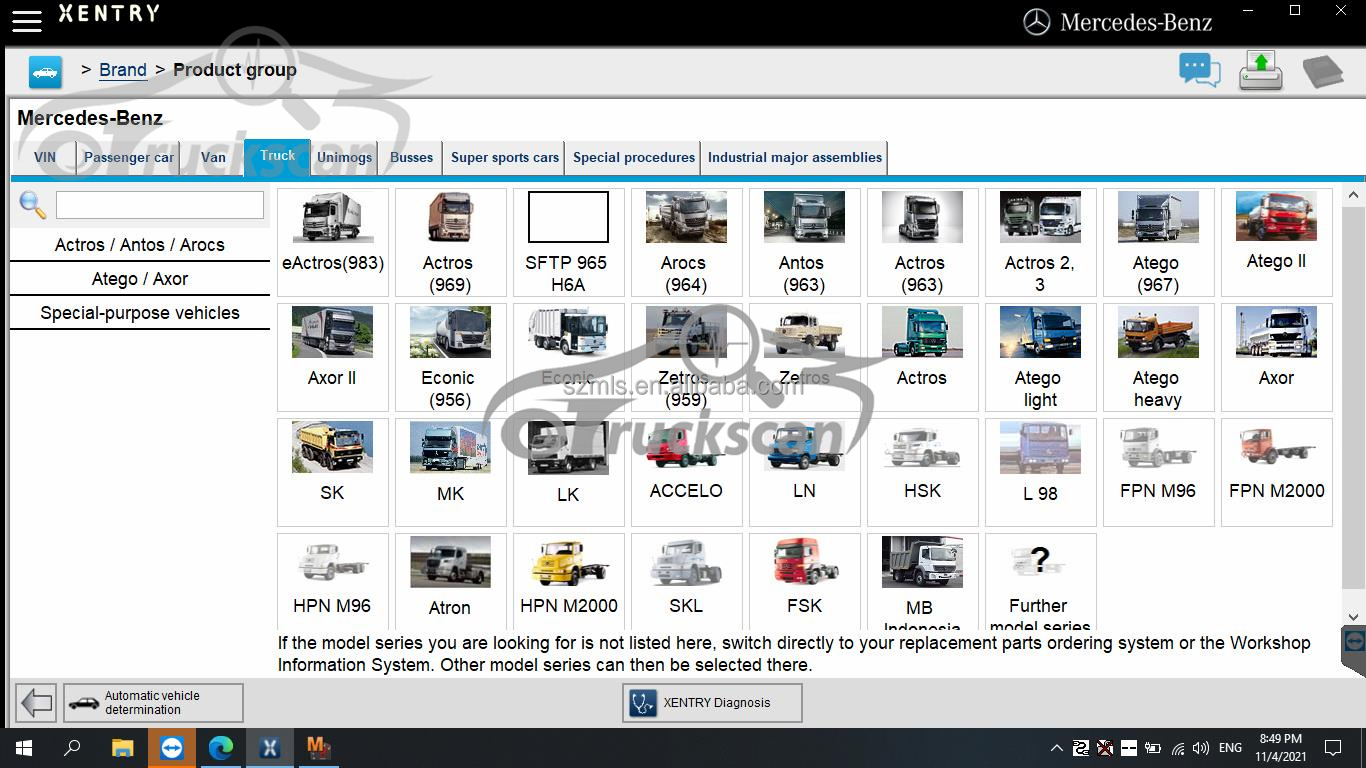Select the HPN M2000 tile

pos(569,581)
